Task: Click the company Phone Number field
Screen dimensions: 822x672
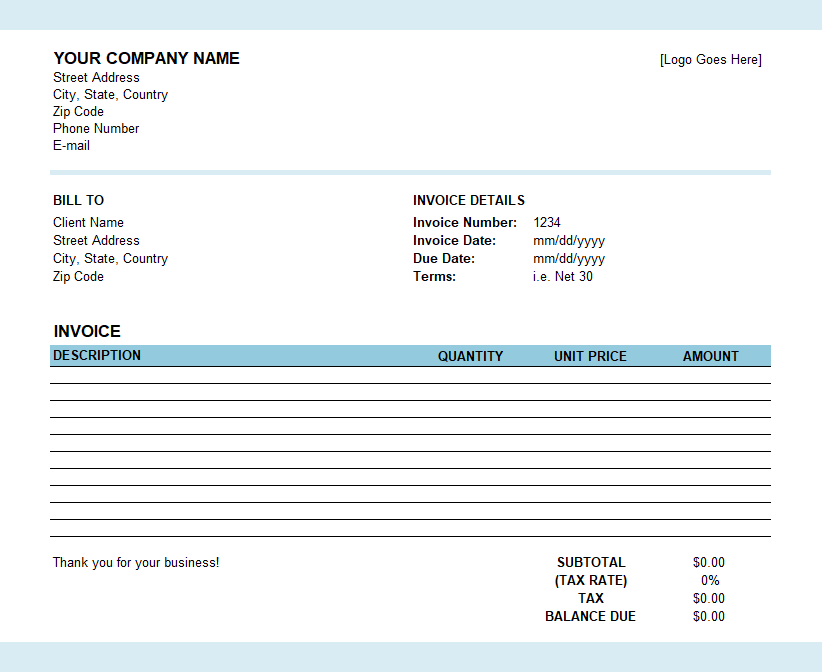Action: click(96, 128)
